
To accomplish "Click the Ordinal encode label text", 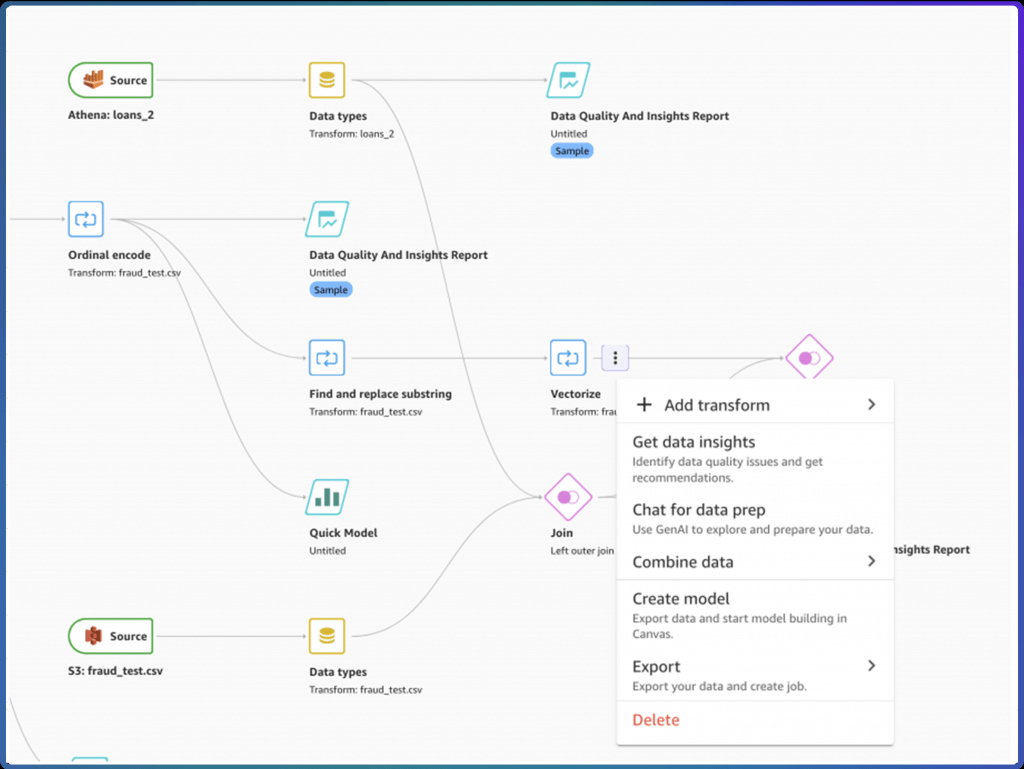I will coord(109,255).
